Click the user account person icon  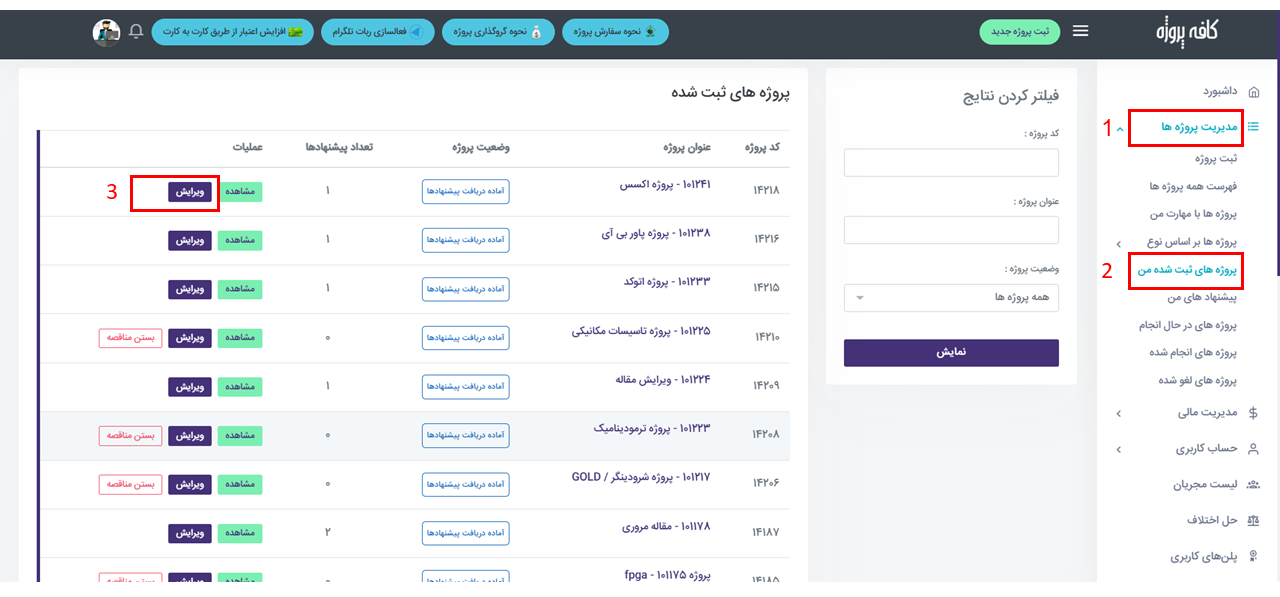(1254, 449)
